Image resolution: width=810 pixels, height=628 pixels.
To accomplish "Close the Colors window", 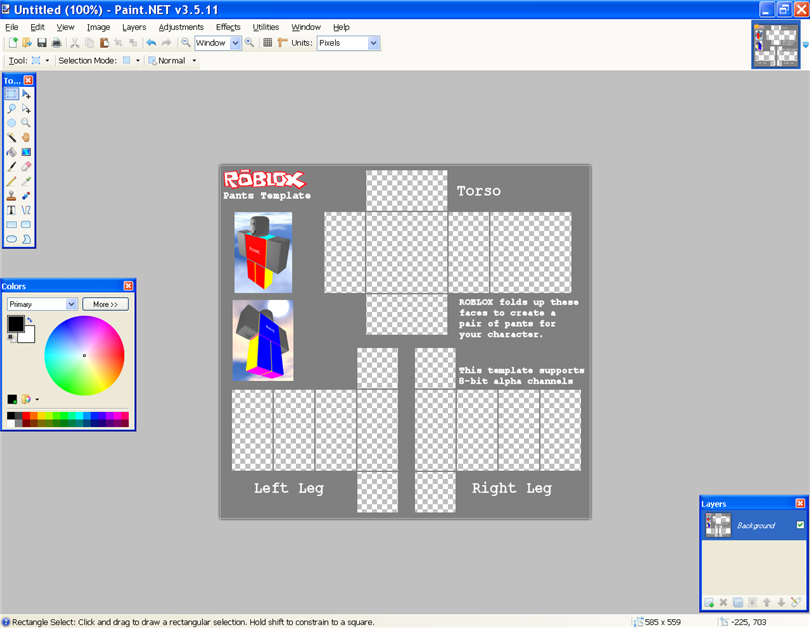I will point(128,286).
